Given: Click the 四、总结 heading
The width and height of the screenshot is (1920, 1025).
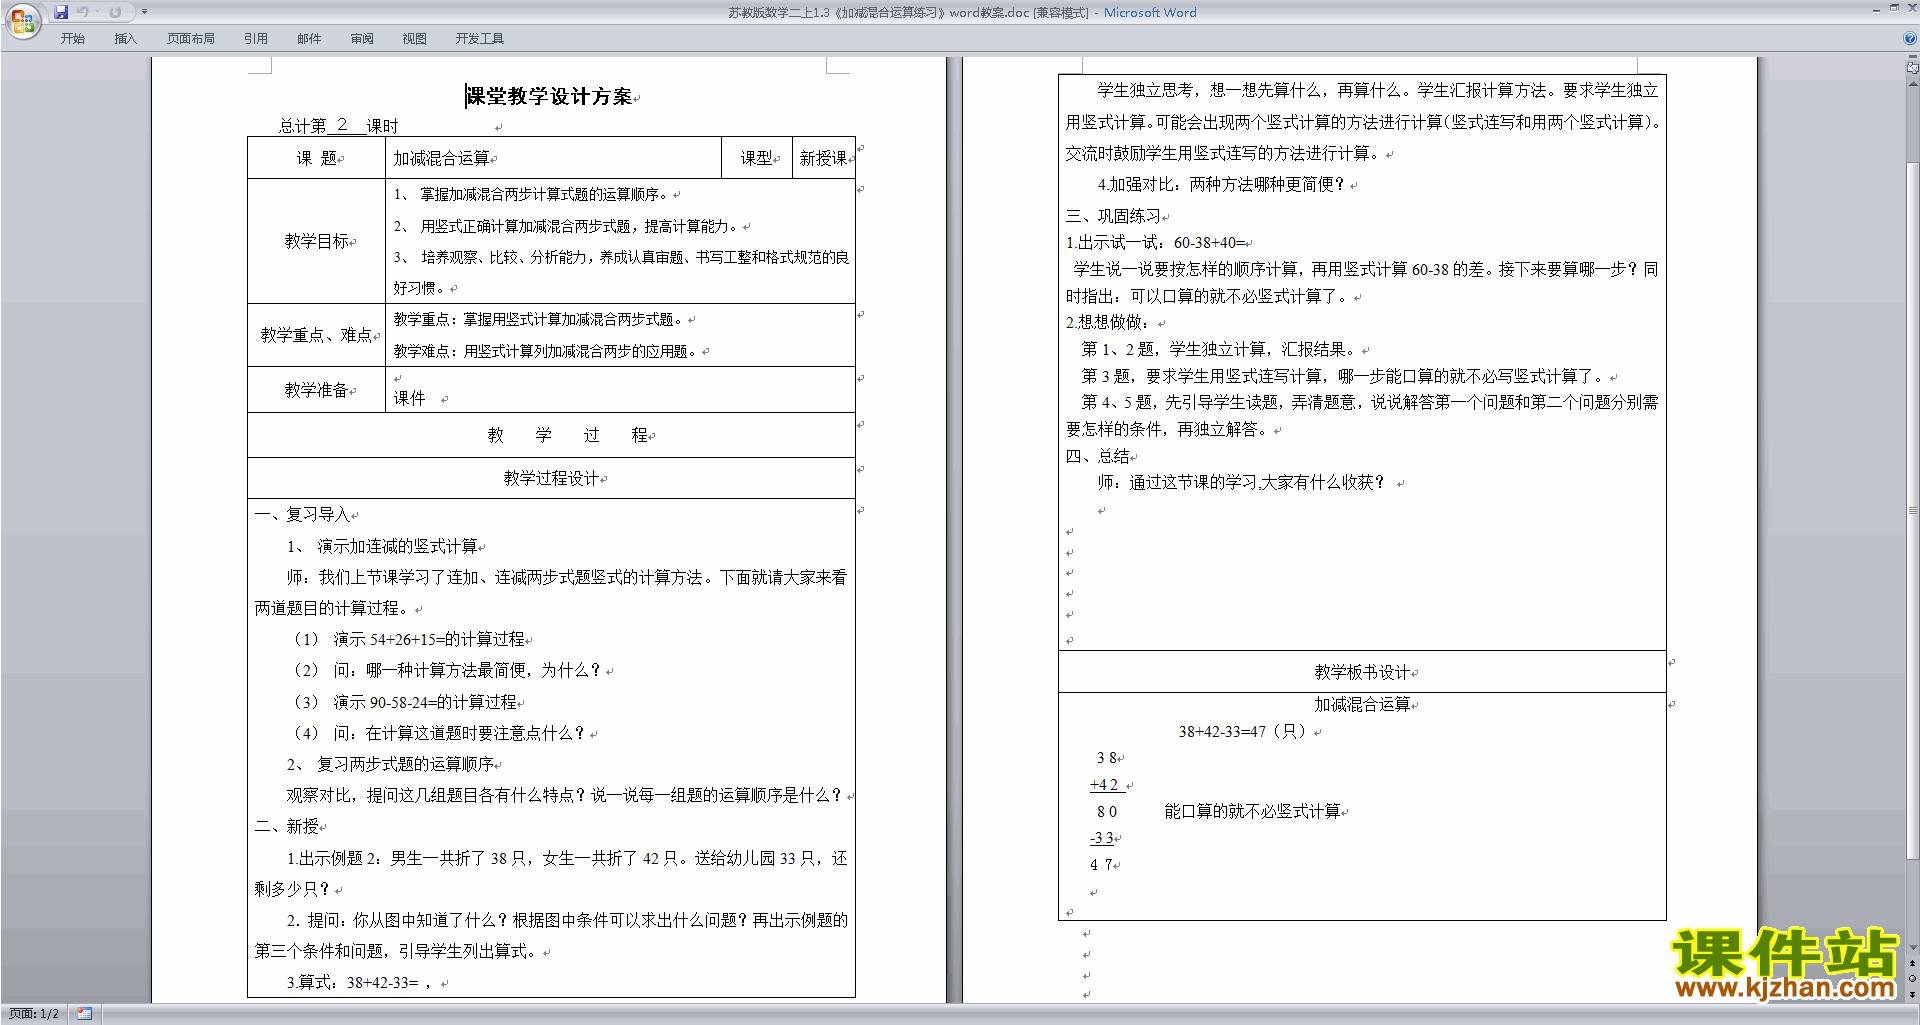Looking at the screenshot, I should [1098, 456].
